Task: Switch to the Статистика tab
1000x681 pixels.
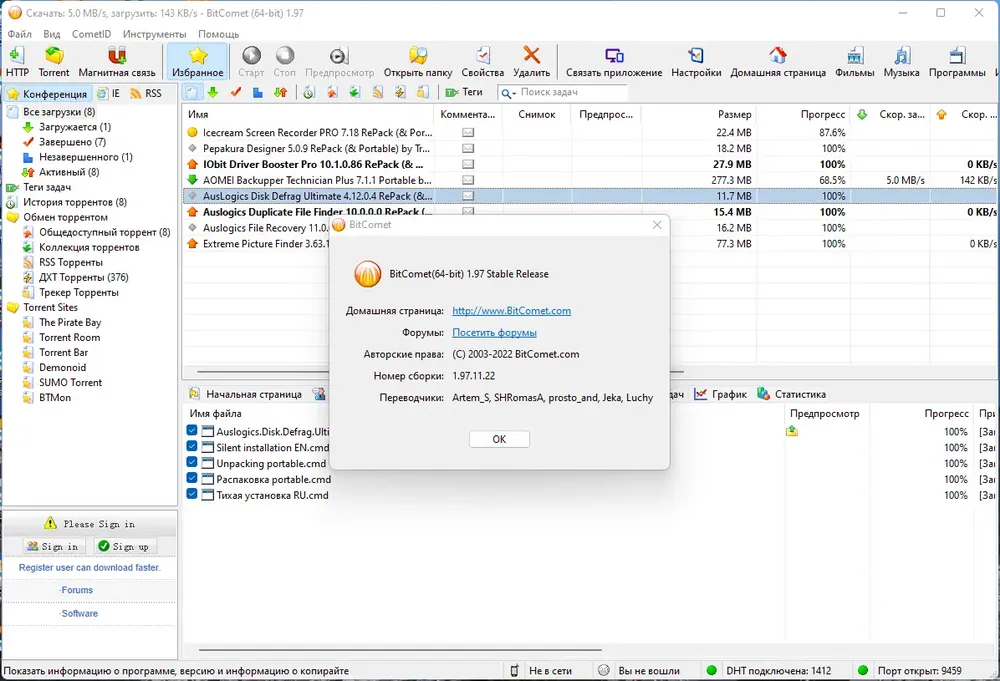Action: click(791, 394)
